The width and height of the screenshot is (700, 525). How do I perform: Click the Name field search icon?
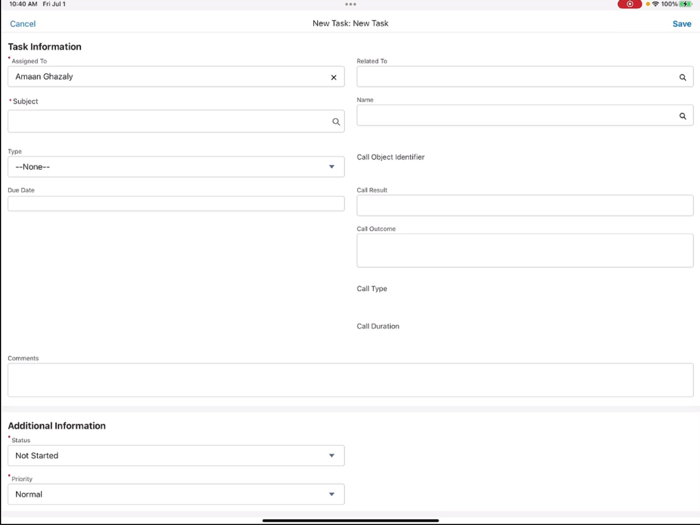tap(683, 116)
